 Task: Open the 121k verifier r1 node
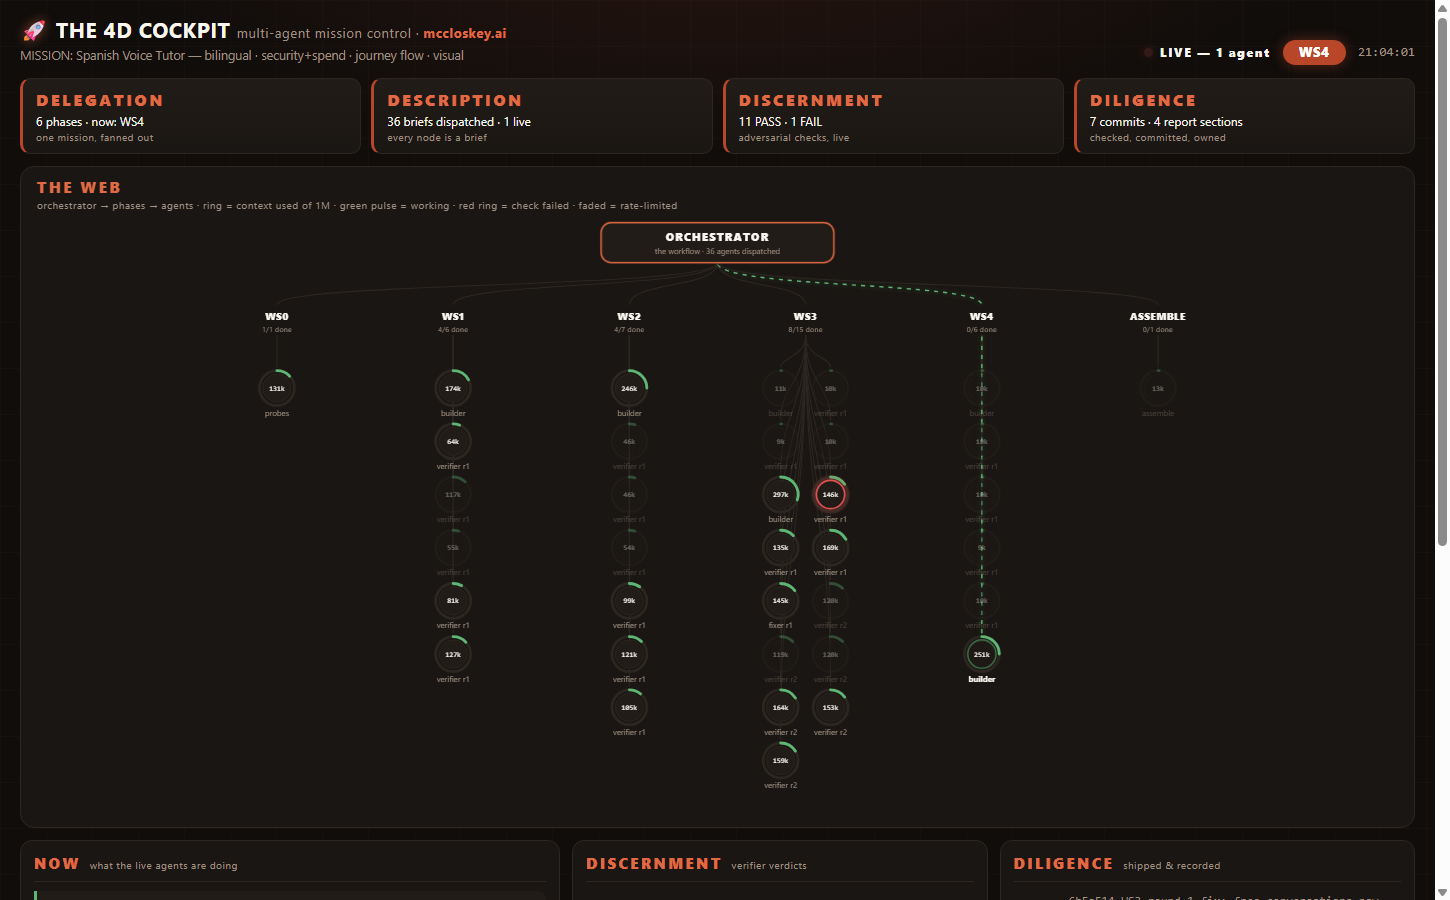(x=629, y=654)
